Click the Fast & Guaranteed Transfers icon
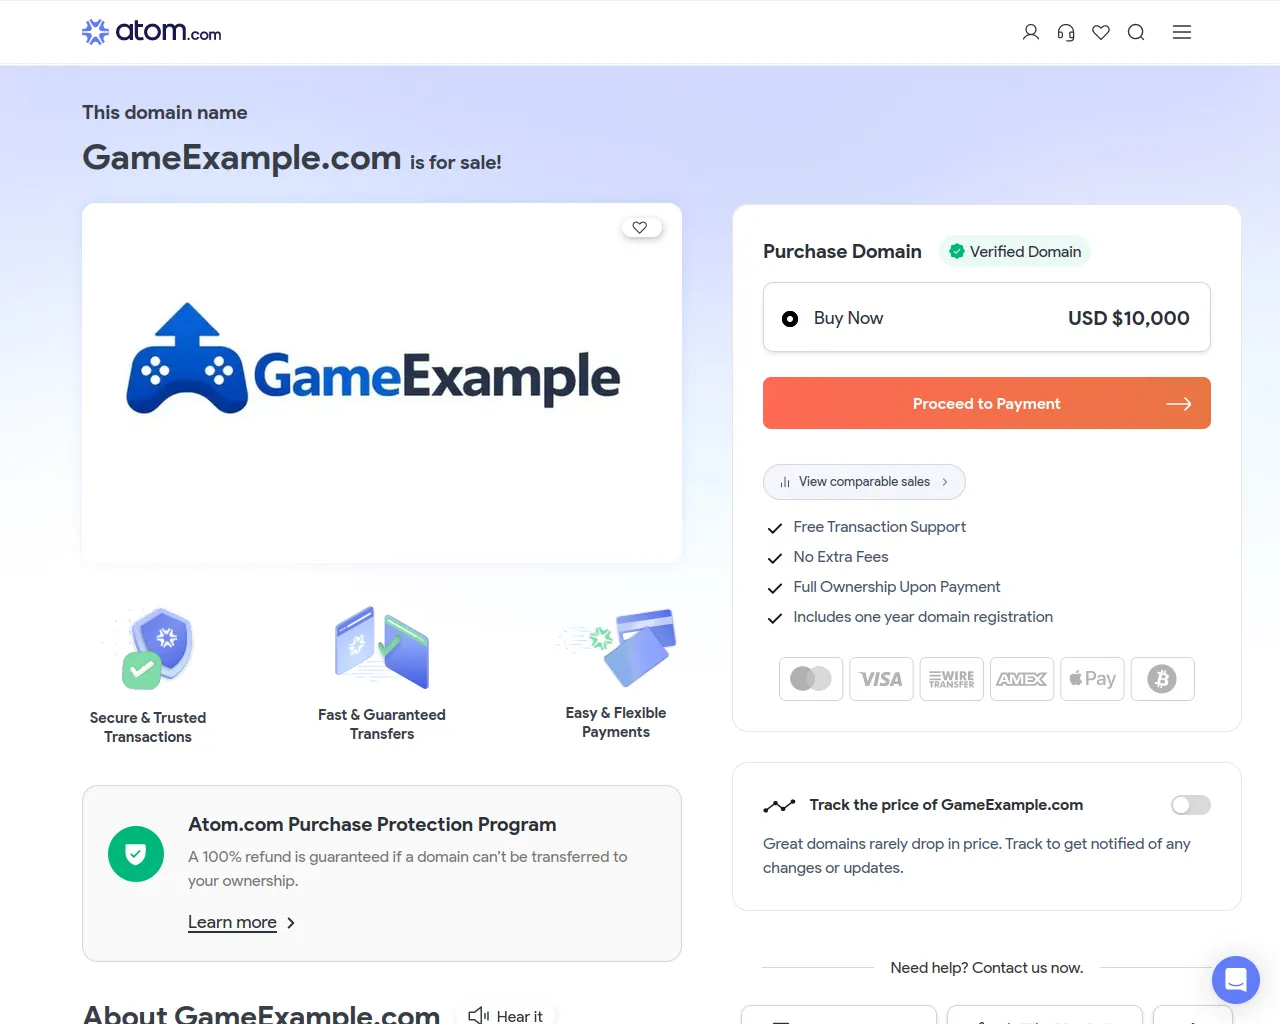1280x1024 pixels. (x=382, y=647)
